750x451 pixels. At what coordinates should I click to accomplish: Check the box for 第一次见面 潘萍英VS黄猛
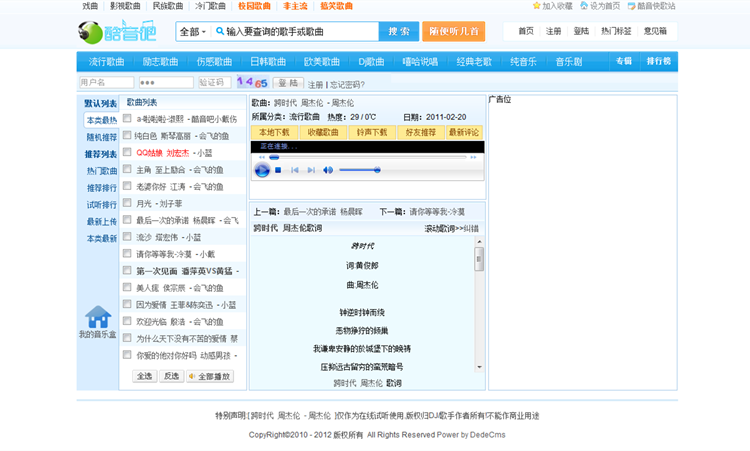point(127,270)
